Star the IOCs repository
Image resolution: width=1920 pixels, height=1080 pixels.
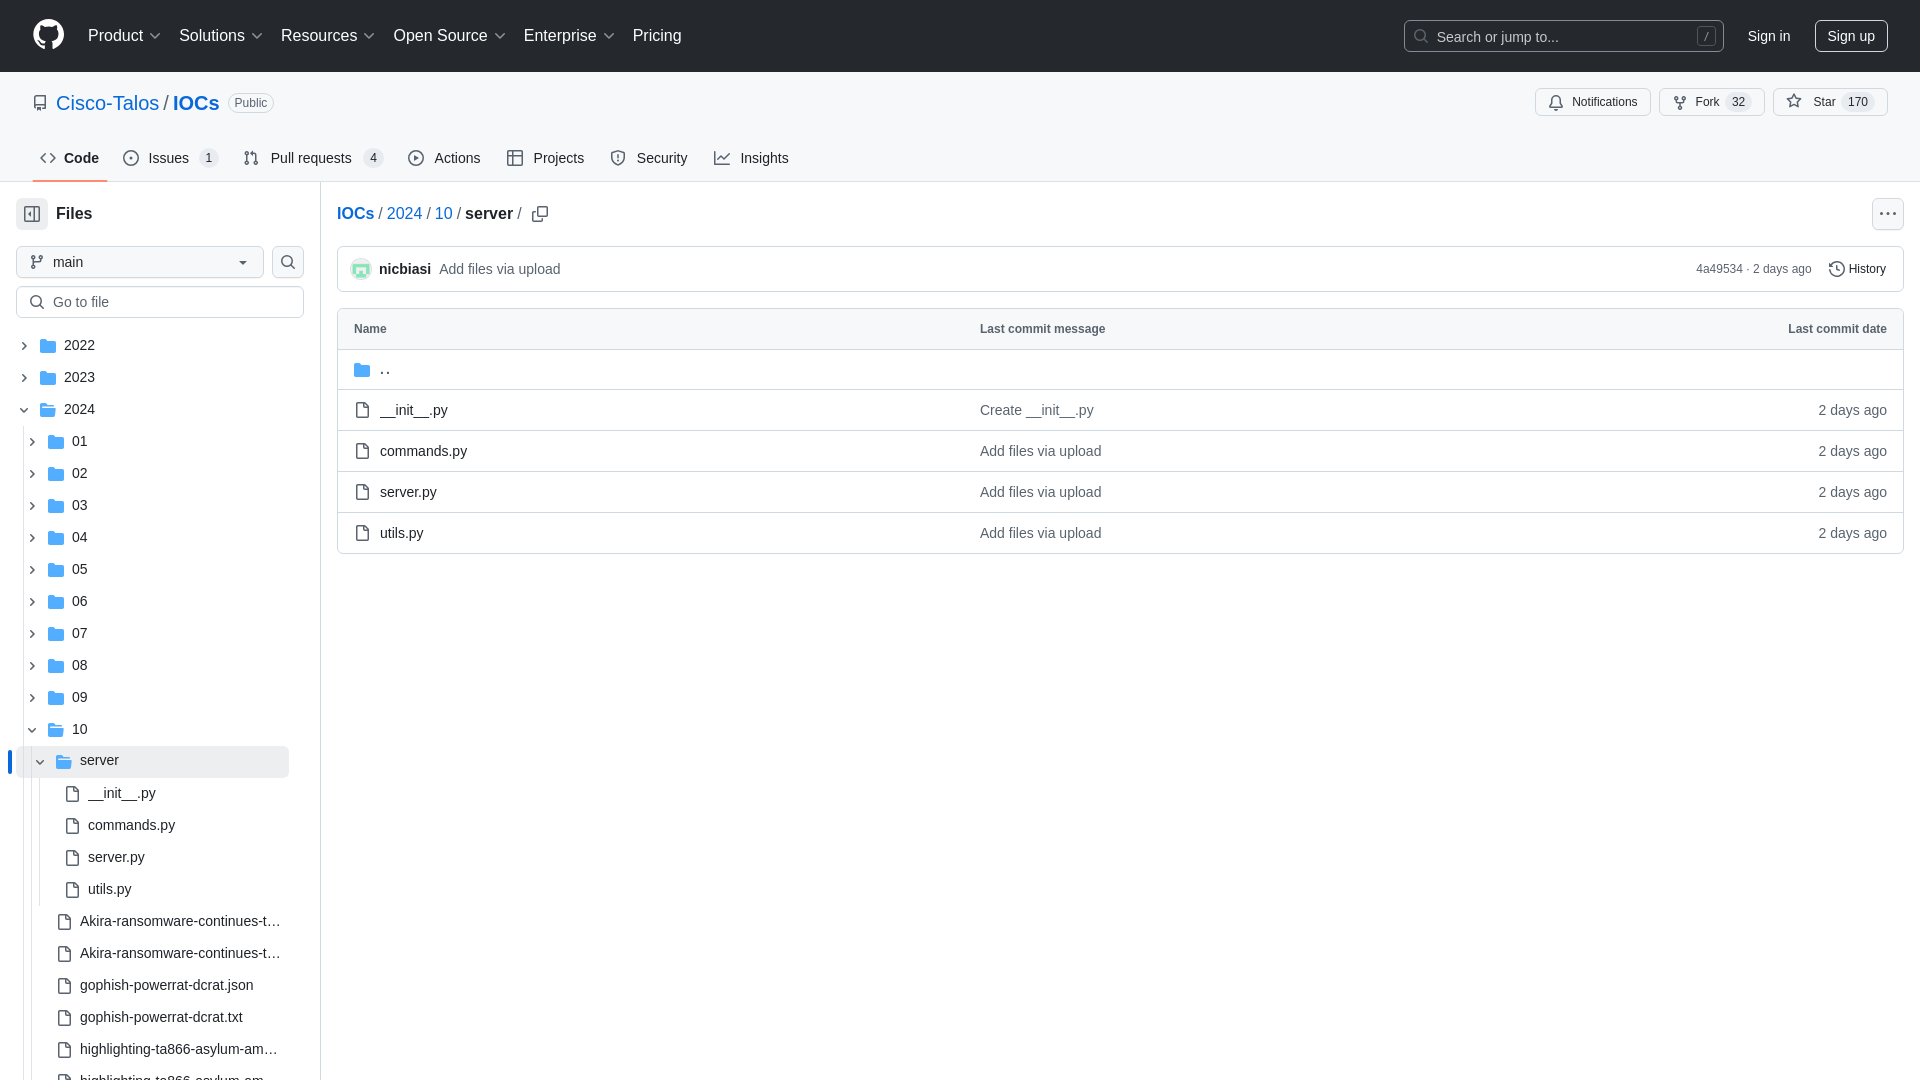click(x=1829, y=102)
